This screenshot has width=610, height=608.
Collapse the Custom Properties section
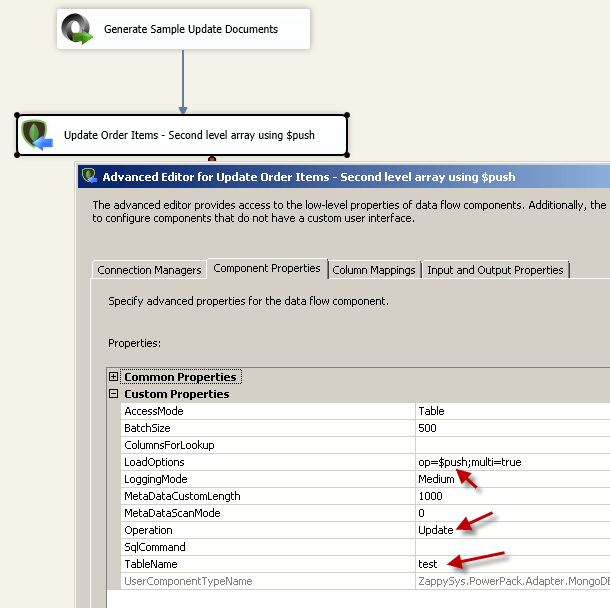113,394
